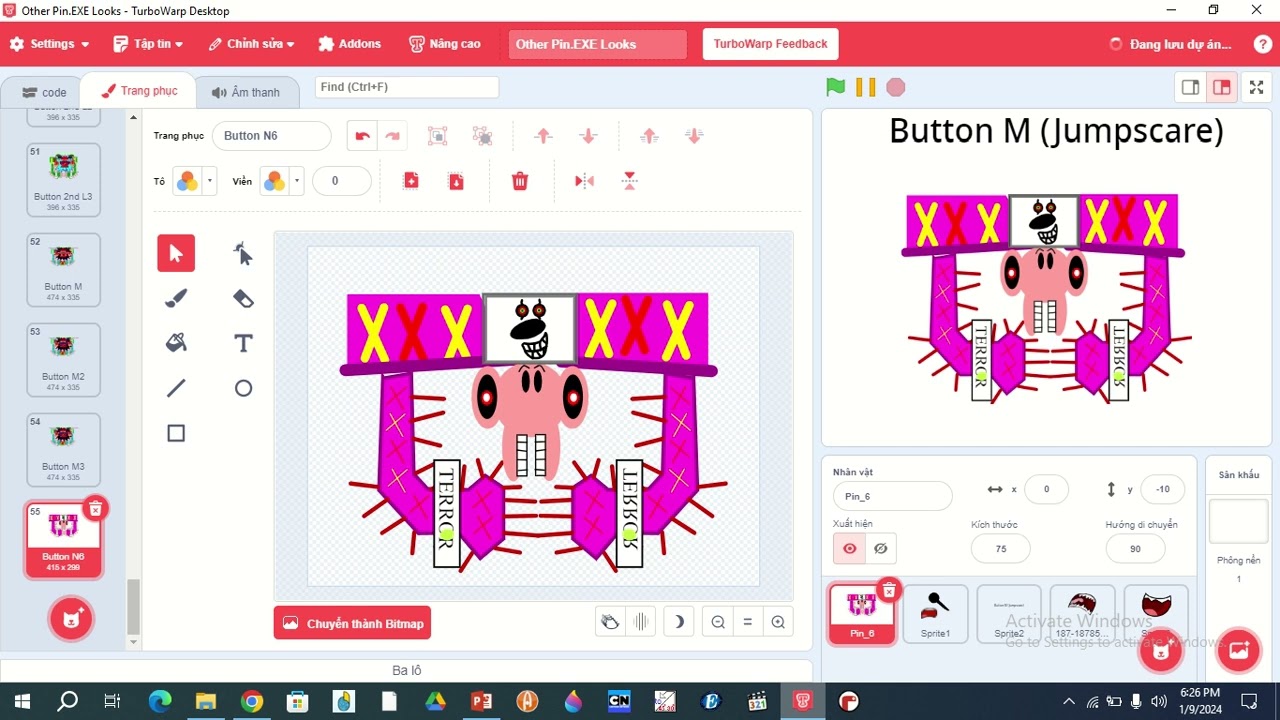This screenshot has width=1280, height=720.
Task: Click the Group objects icon
Action: (437, 136)
